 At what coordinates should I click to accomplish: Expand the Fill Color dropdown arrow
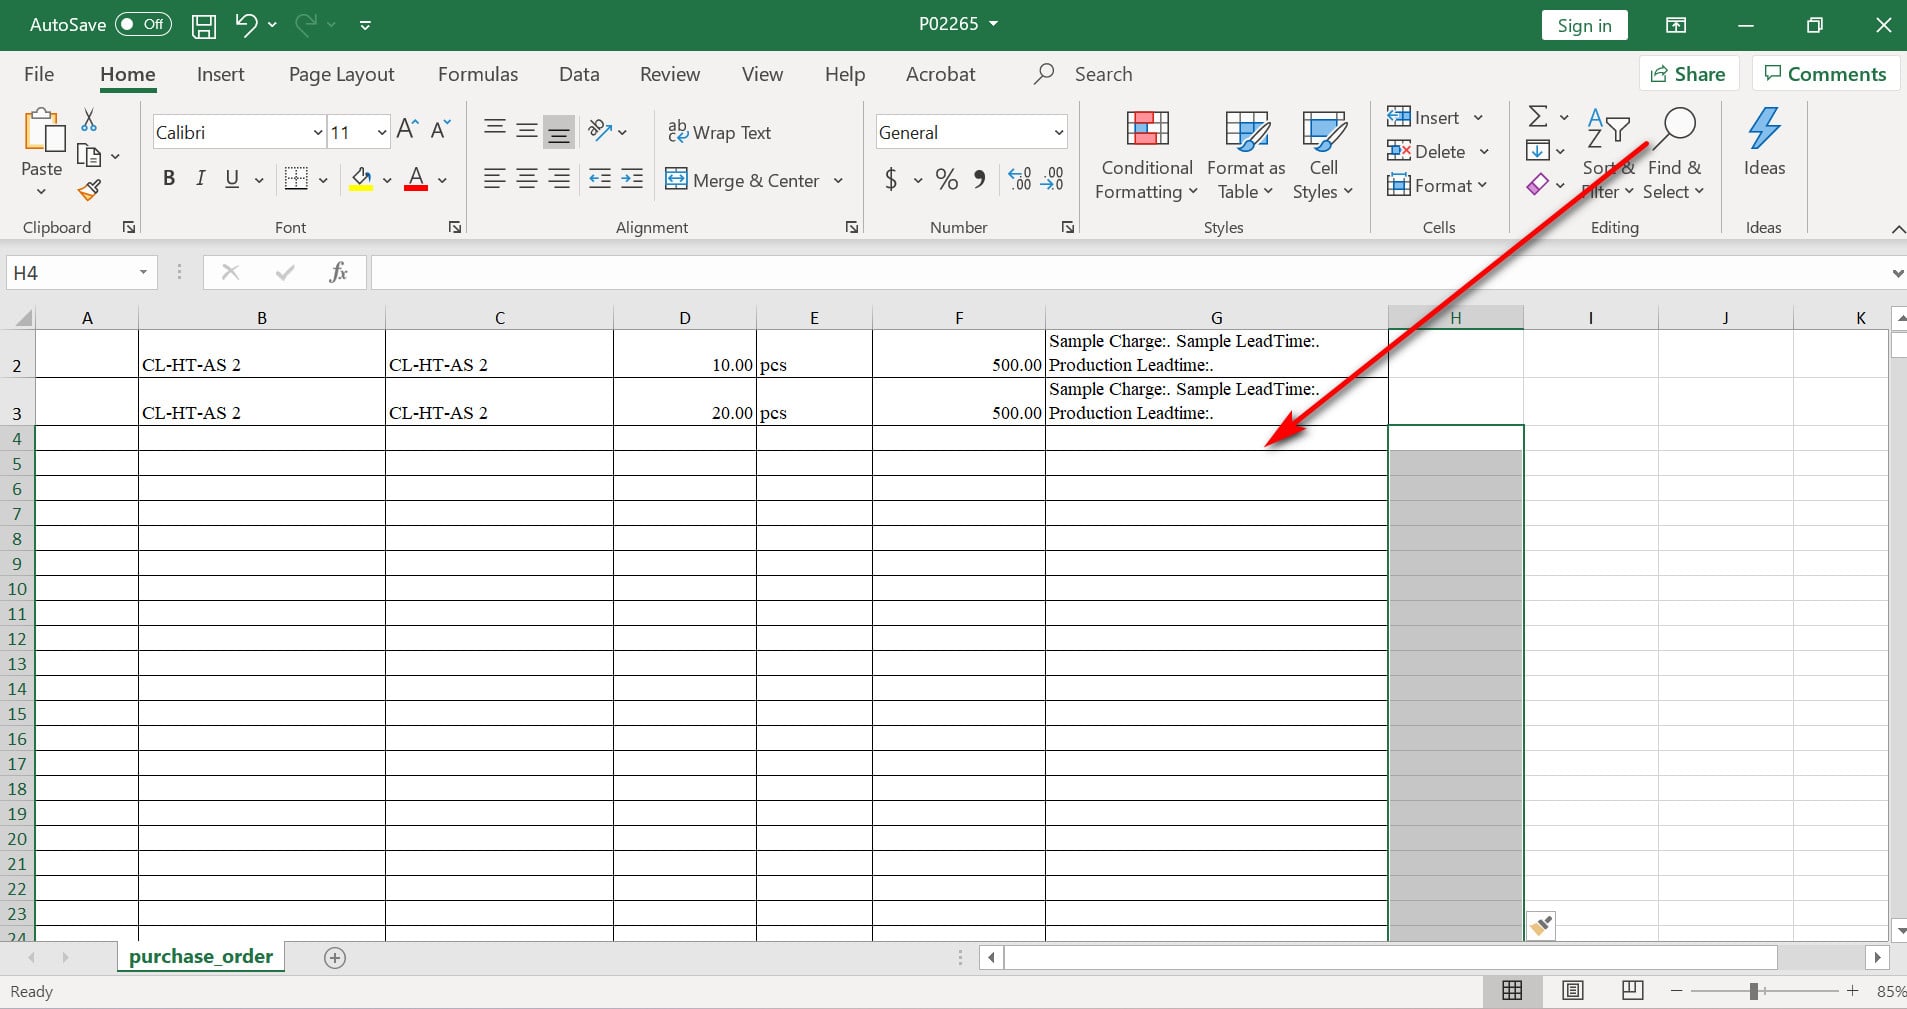pos(387,181)
